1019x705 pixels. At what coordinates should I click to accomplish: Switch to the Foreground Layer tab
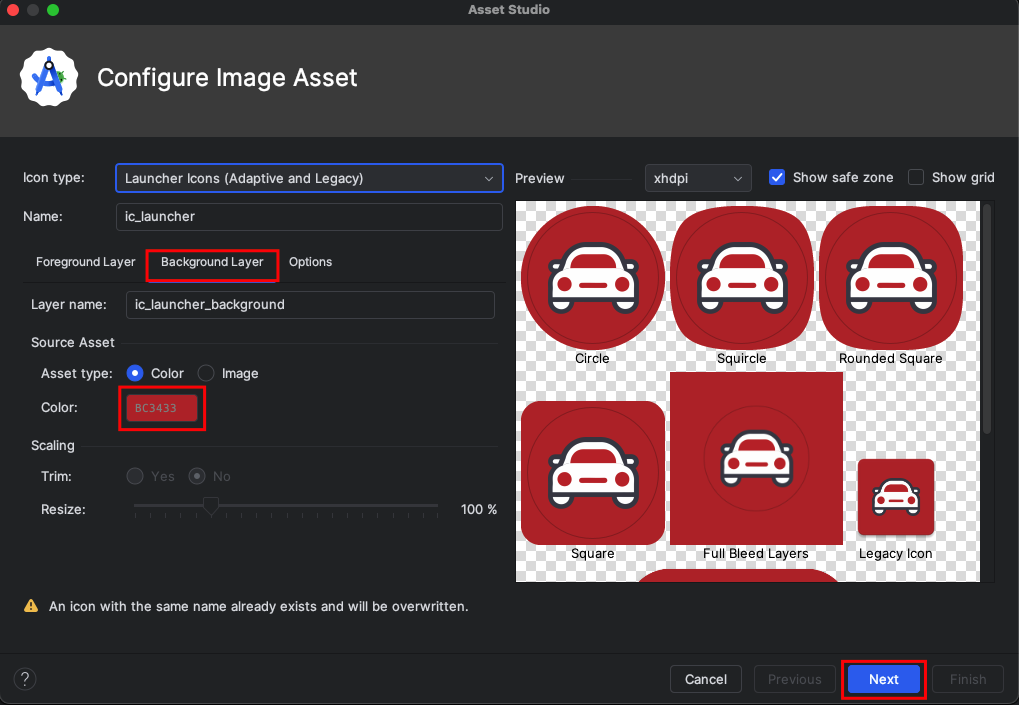pyautogui.click(x=85, y=262)
